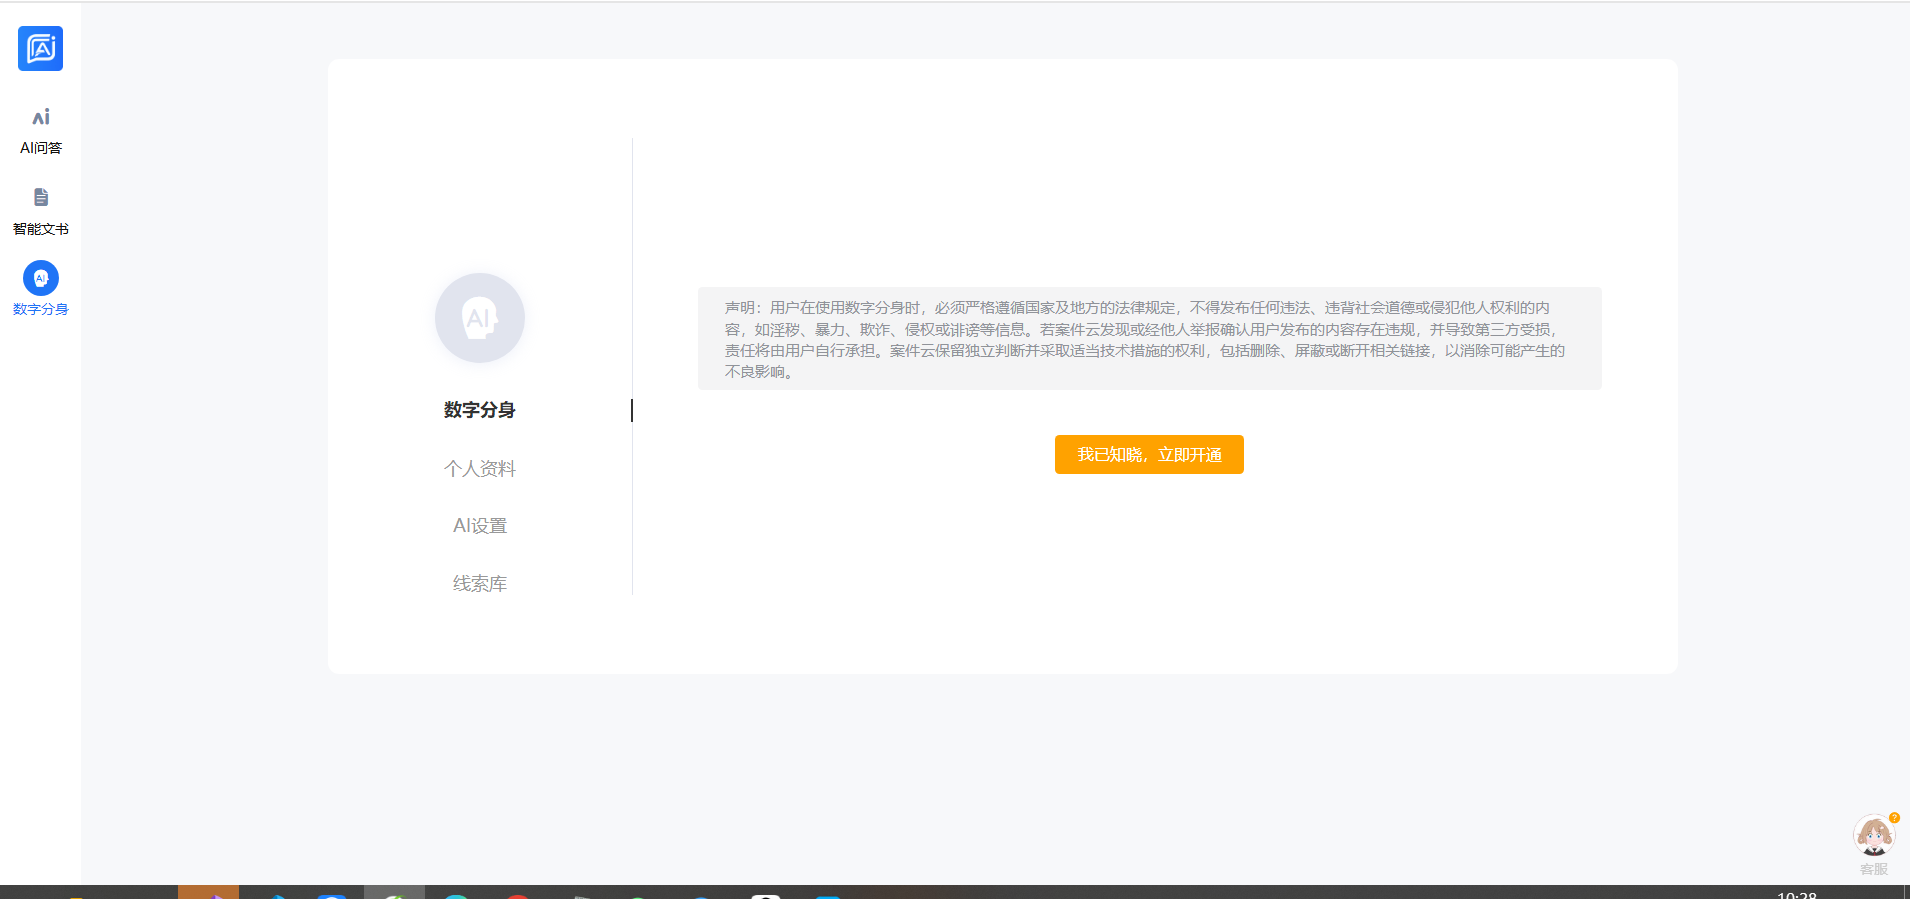Open the 客服 mascot chat icon
Viewport: 1910px width, 899px height.
[1872, 836]
